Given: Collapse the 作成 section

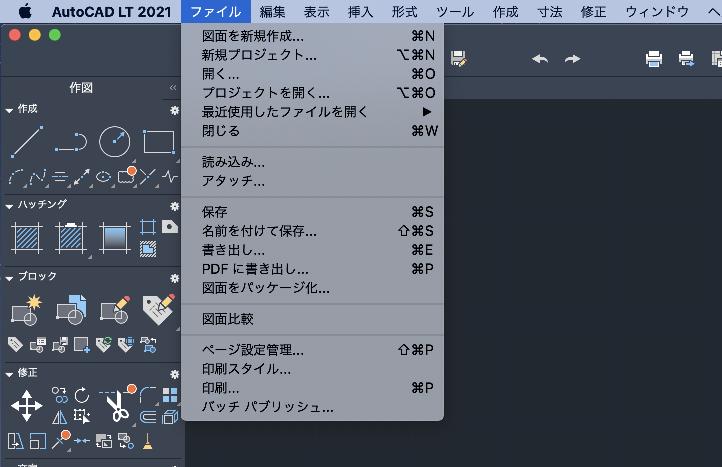Looking at the screenshot, I should [9, 111].
